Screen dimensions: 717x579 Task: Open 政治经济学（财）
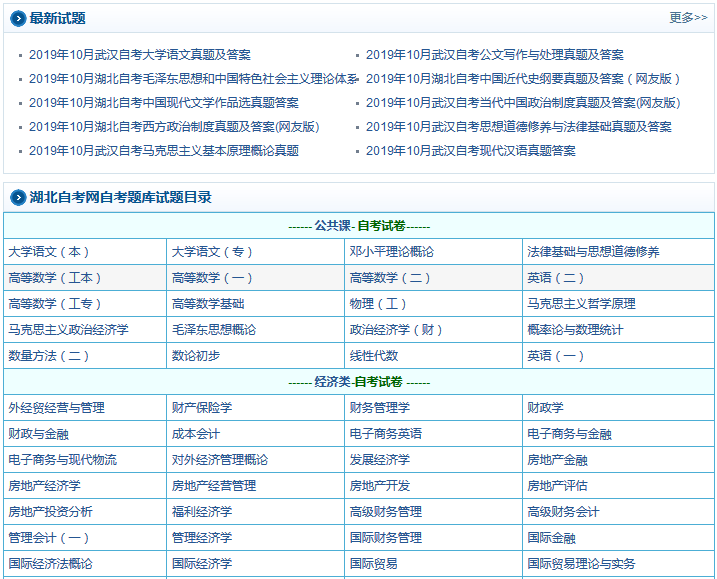(396, 330)
